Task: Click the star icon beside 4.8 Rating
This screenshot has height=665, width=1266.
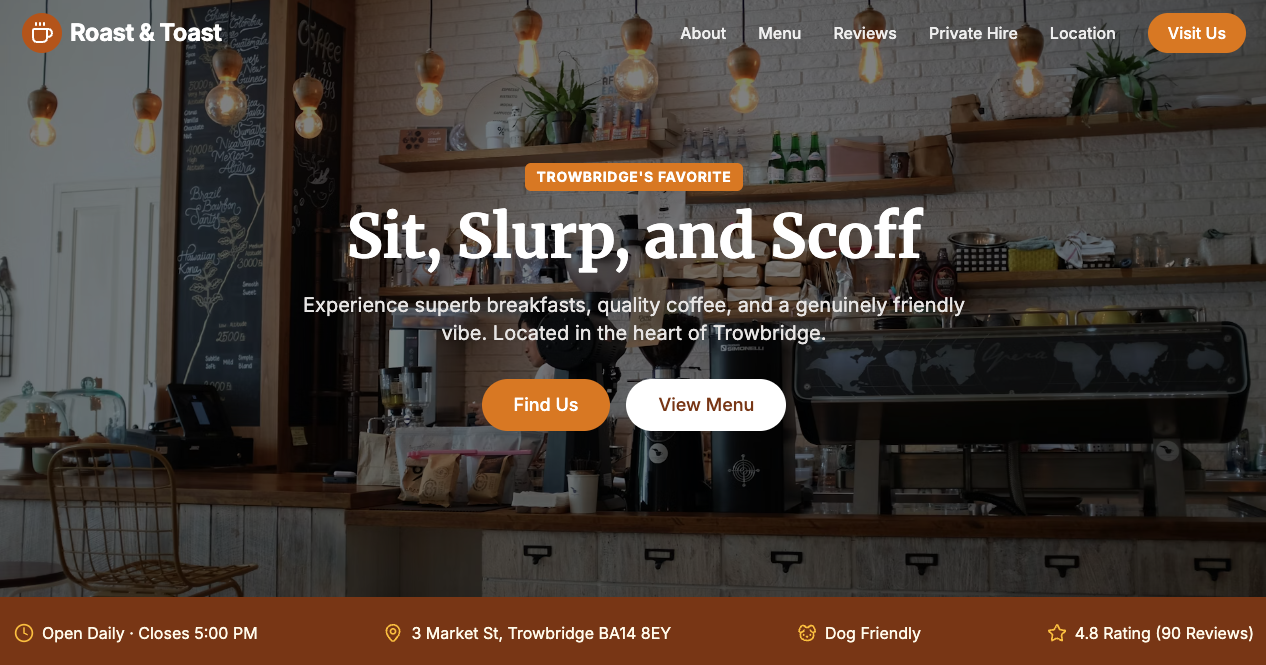Action: pos(1057,633)
